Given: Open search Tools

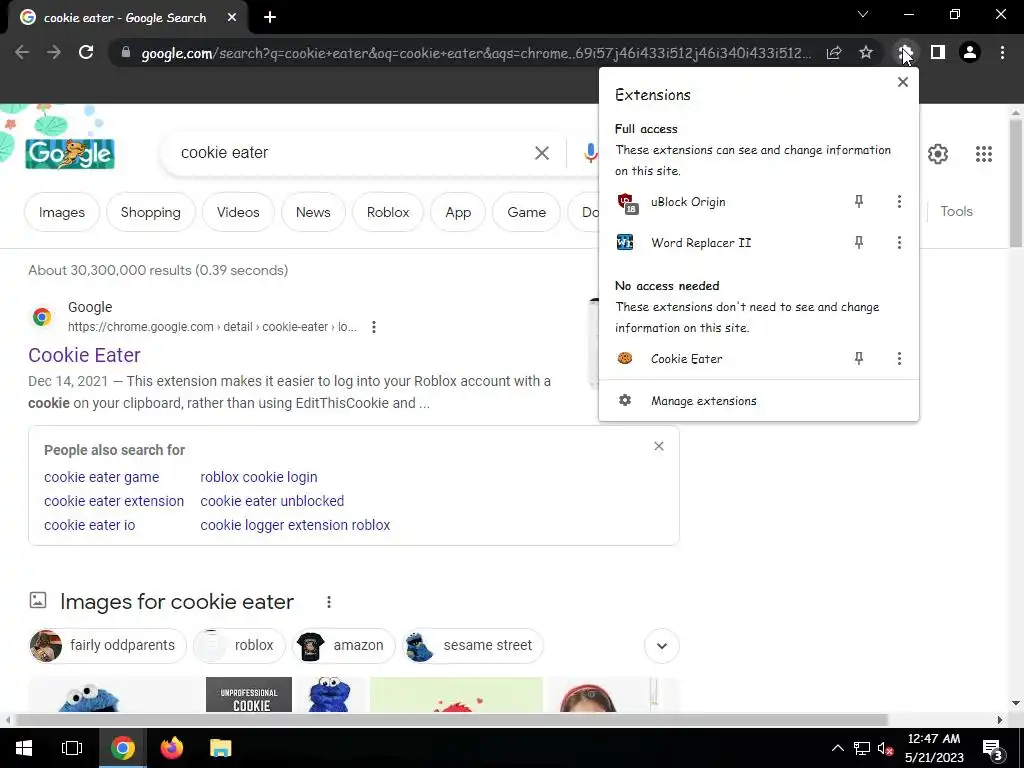Looking at the screenshot, I should tap(957, 212).
